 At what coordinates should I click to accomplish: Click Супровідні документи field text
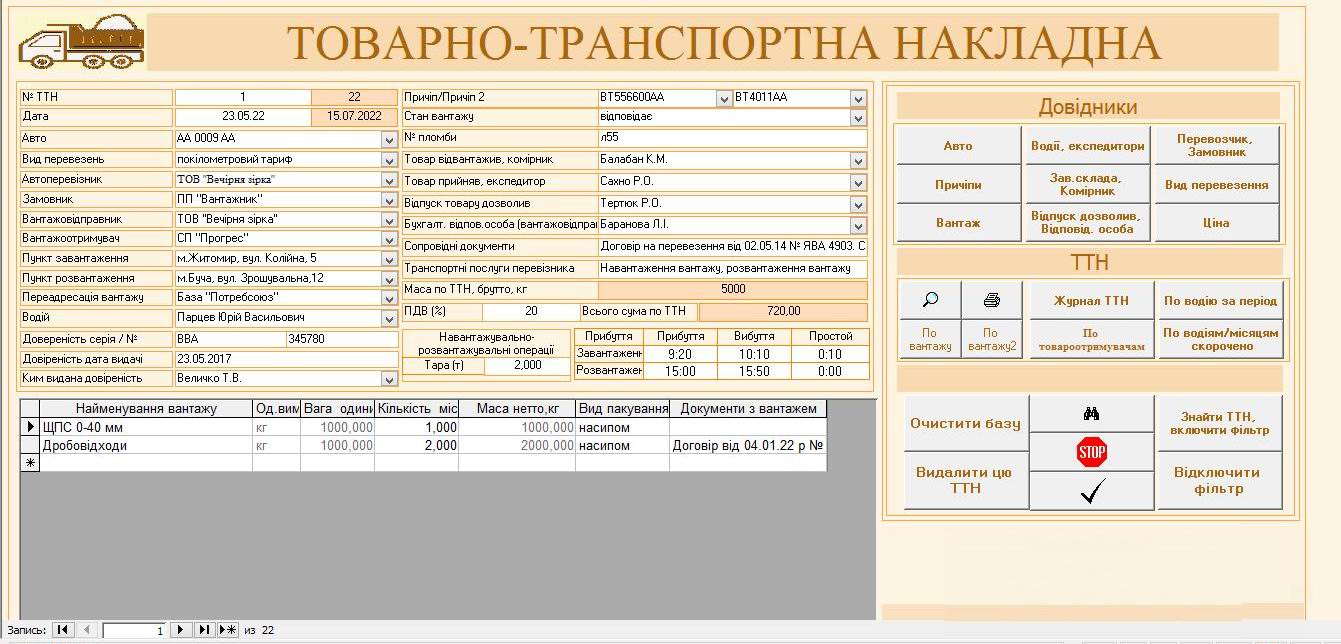click(732, 246)
